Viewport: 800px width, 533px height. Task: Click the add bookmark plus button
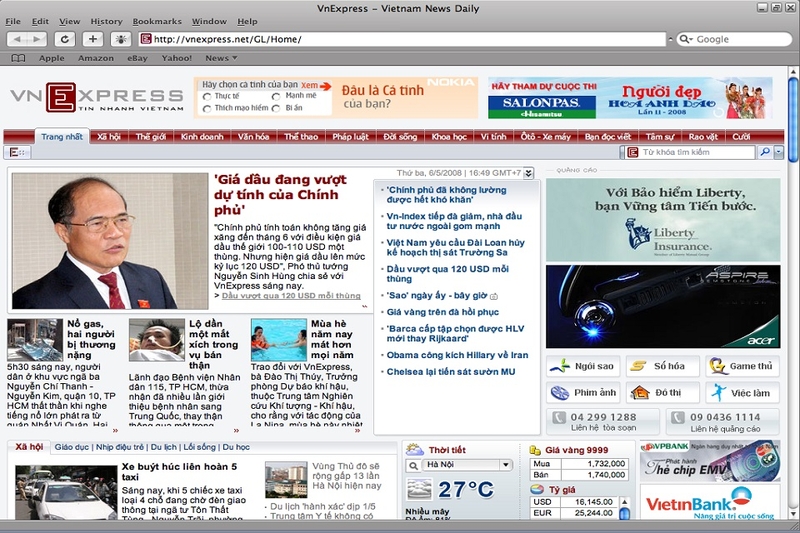92,39
